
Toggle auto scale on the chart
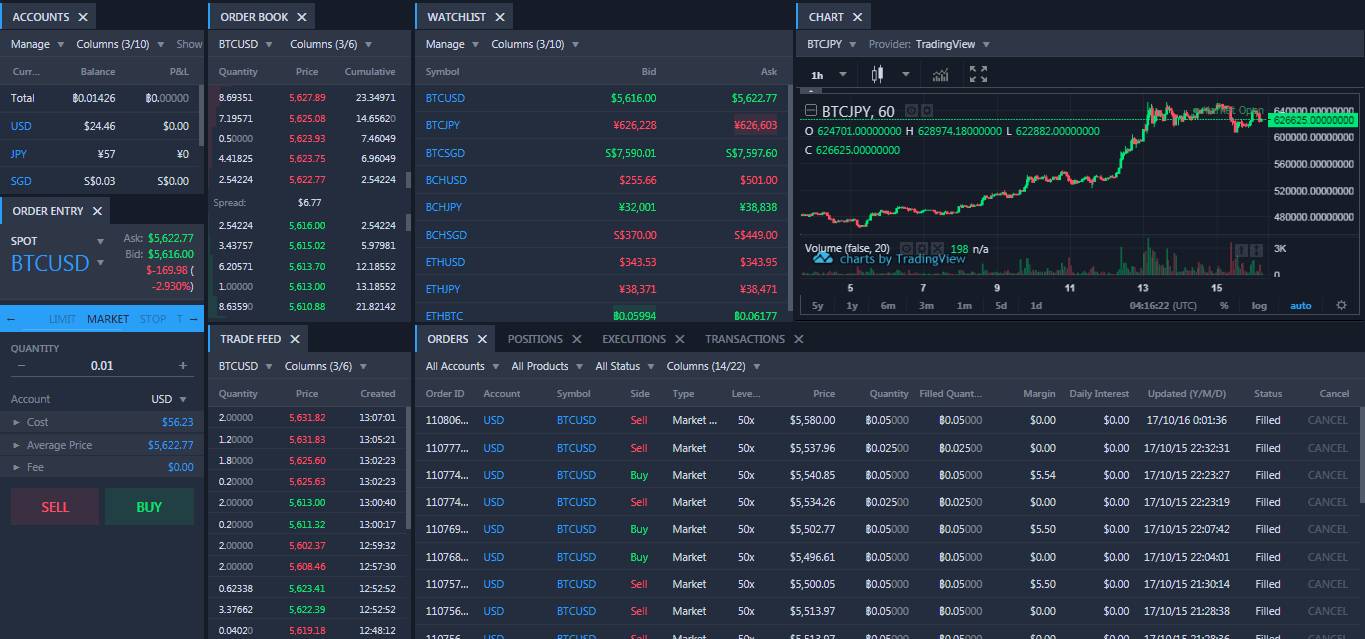point(1300,305)
